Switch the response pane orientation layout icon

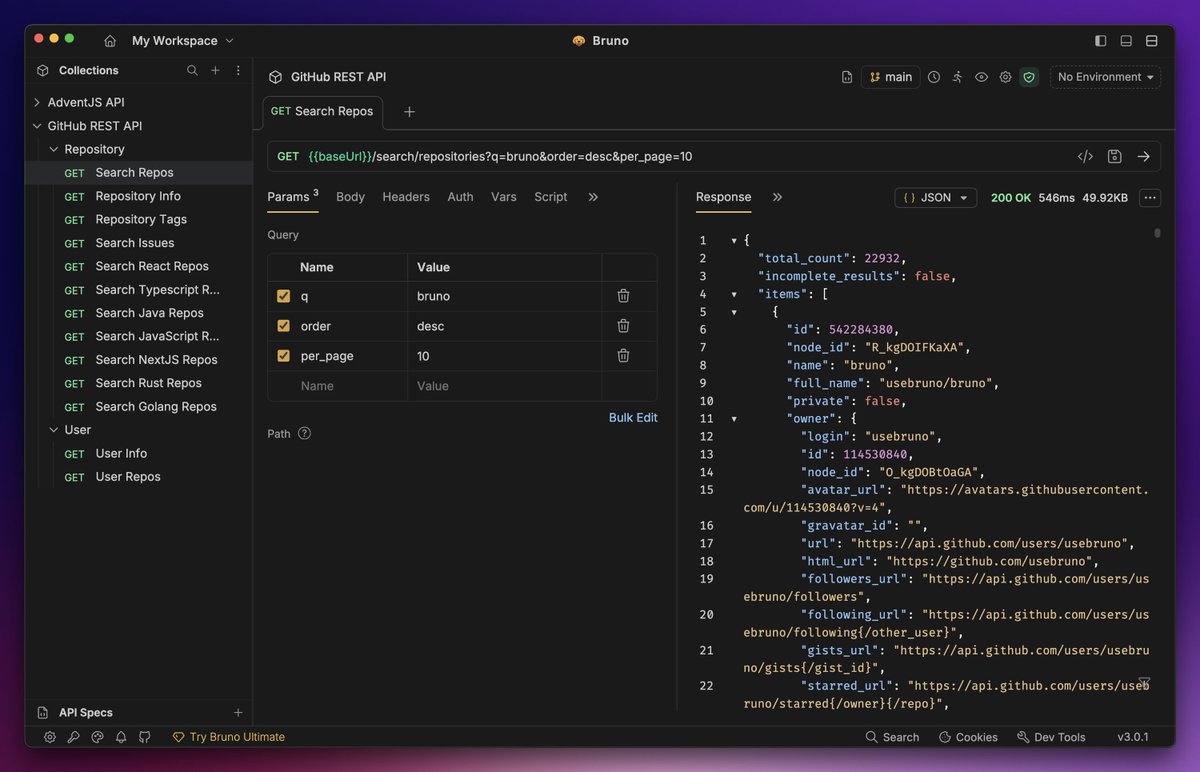click(1152, 41)
